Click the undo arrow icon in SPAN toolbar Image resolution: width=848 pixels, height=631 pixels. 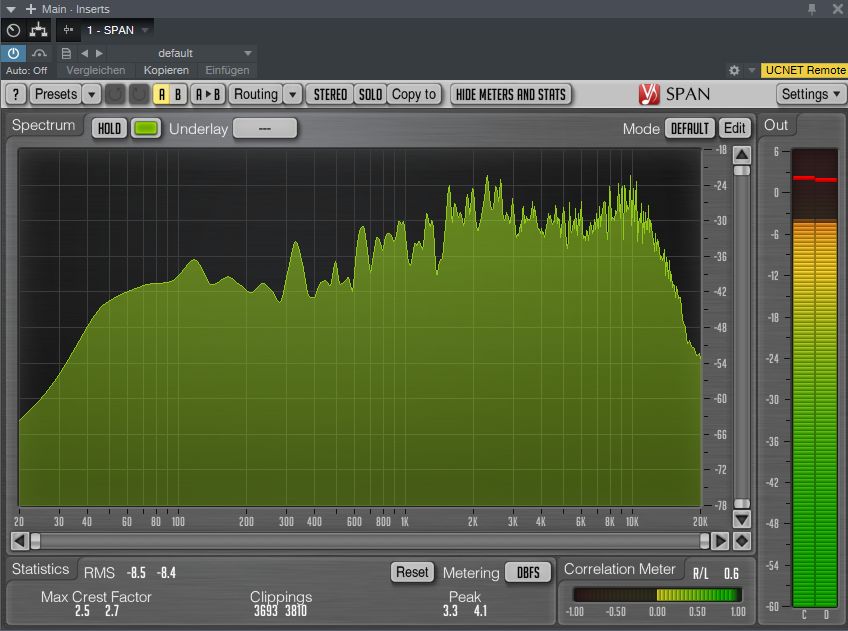point(115,94)
